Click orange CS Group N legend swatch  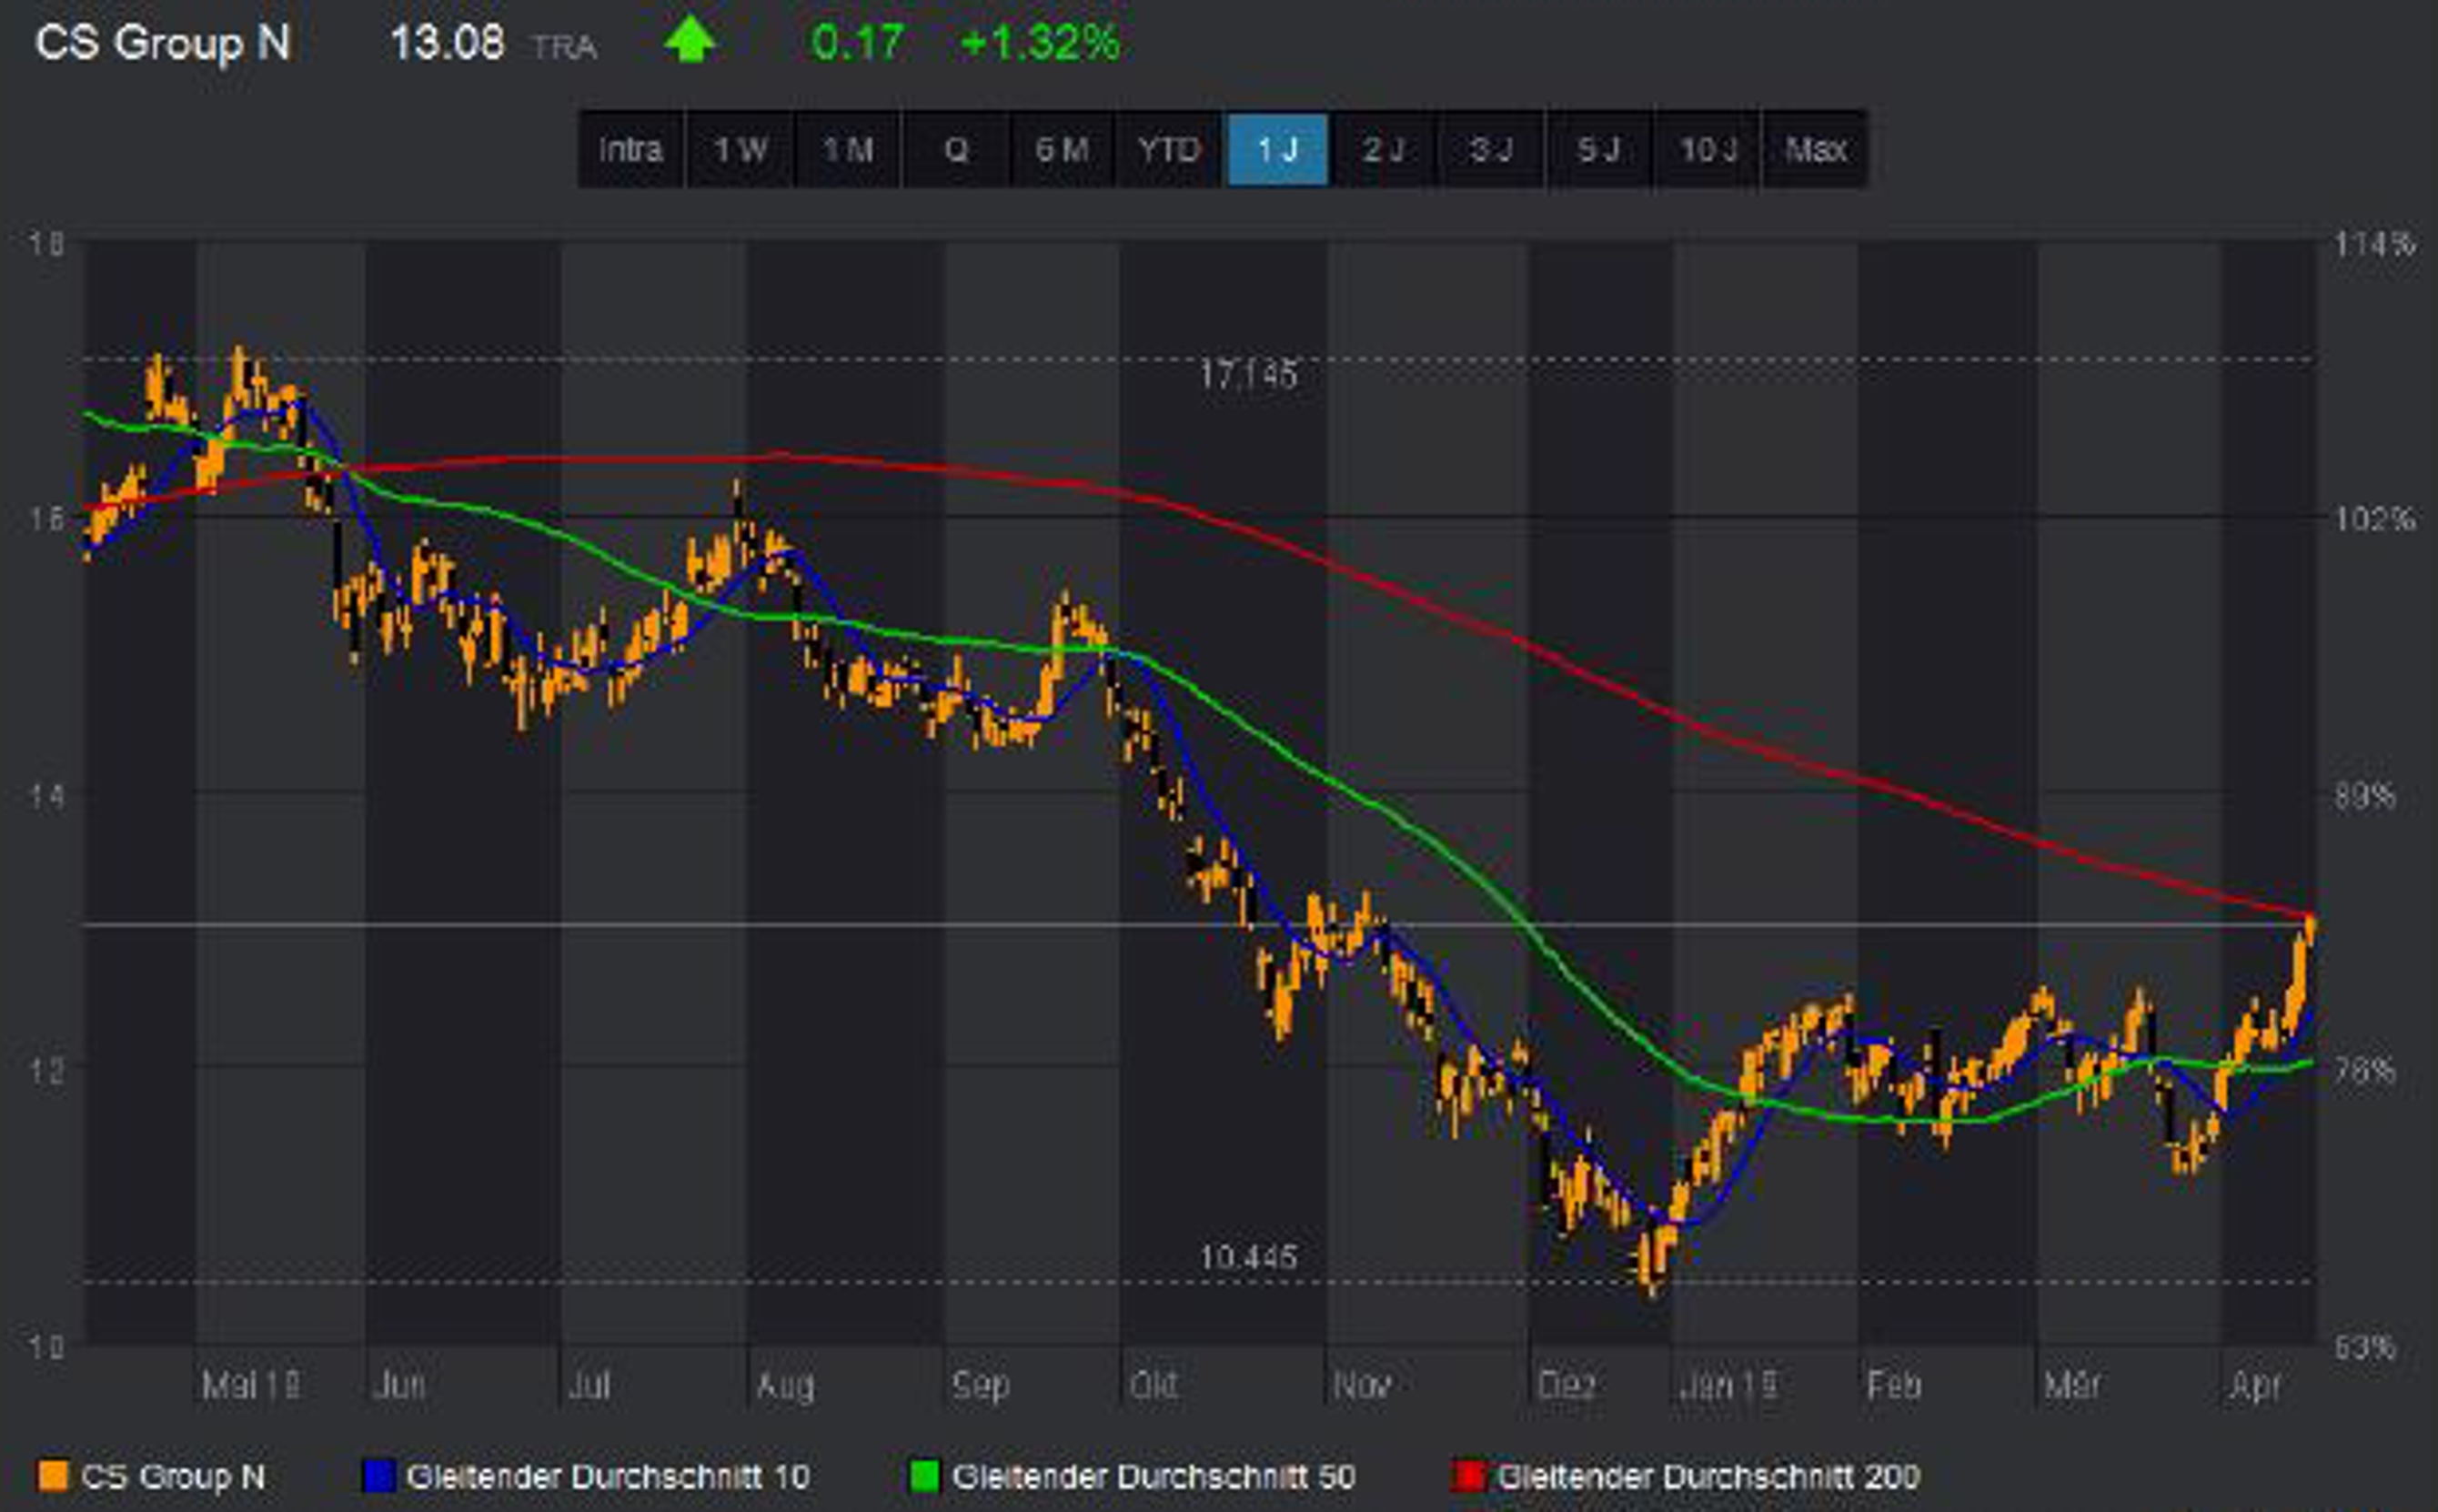(x=52, y=1477)
